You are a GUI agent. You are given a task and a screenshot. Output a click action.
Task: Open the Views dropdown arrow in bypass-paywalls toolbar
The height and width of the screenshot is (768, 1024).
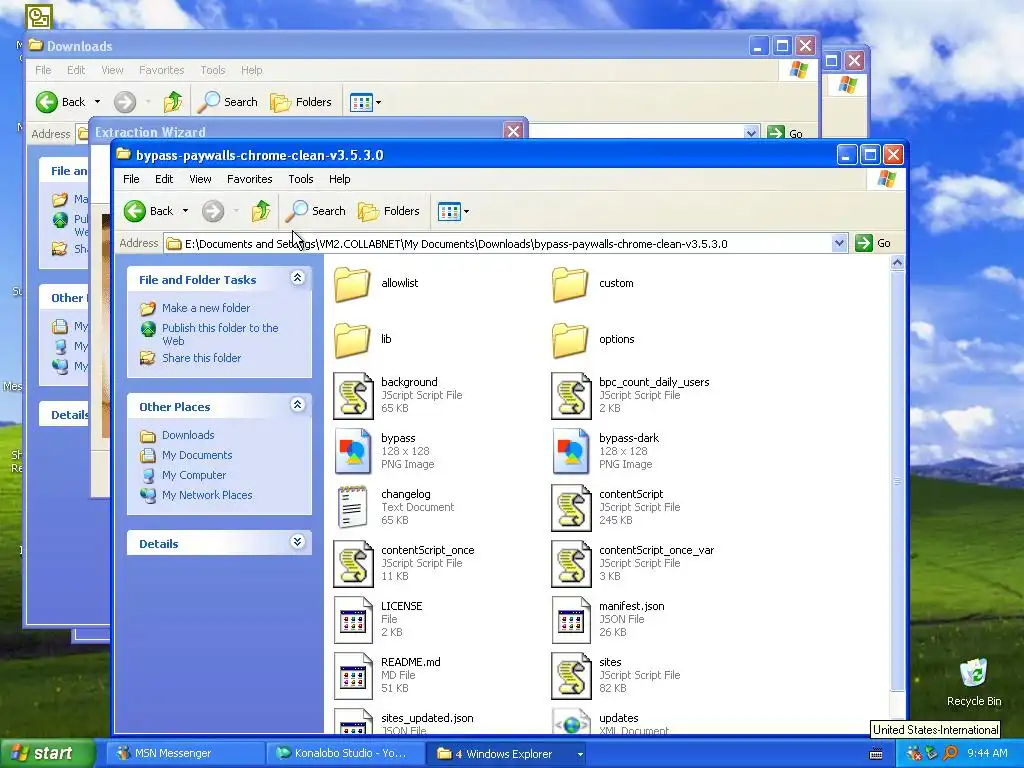[x=466, y=212]
